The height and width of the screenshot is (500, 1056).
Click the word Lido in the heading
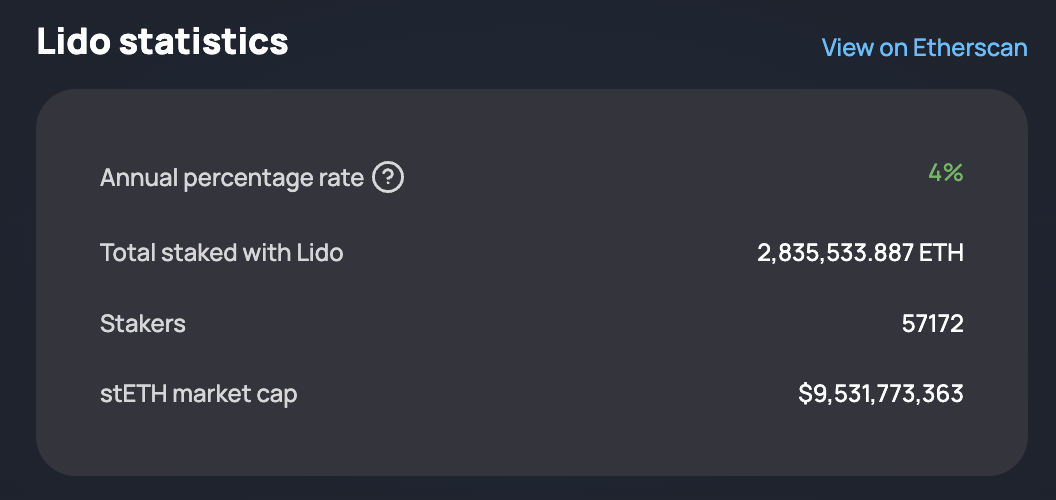[x=73, y=42]
